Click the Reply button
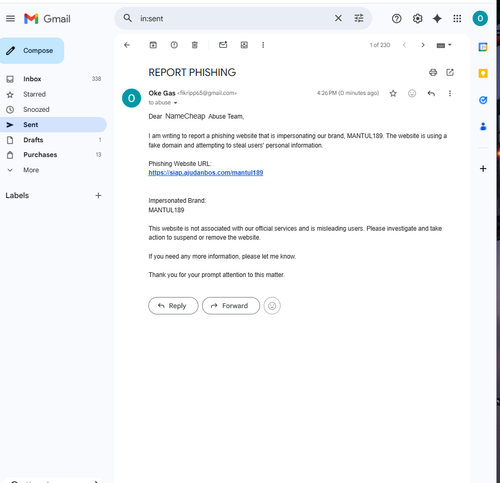 point(173,306)
